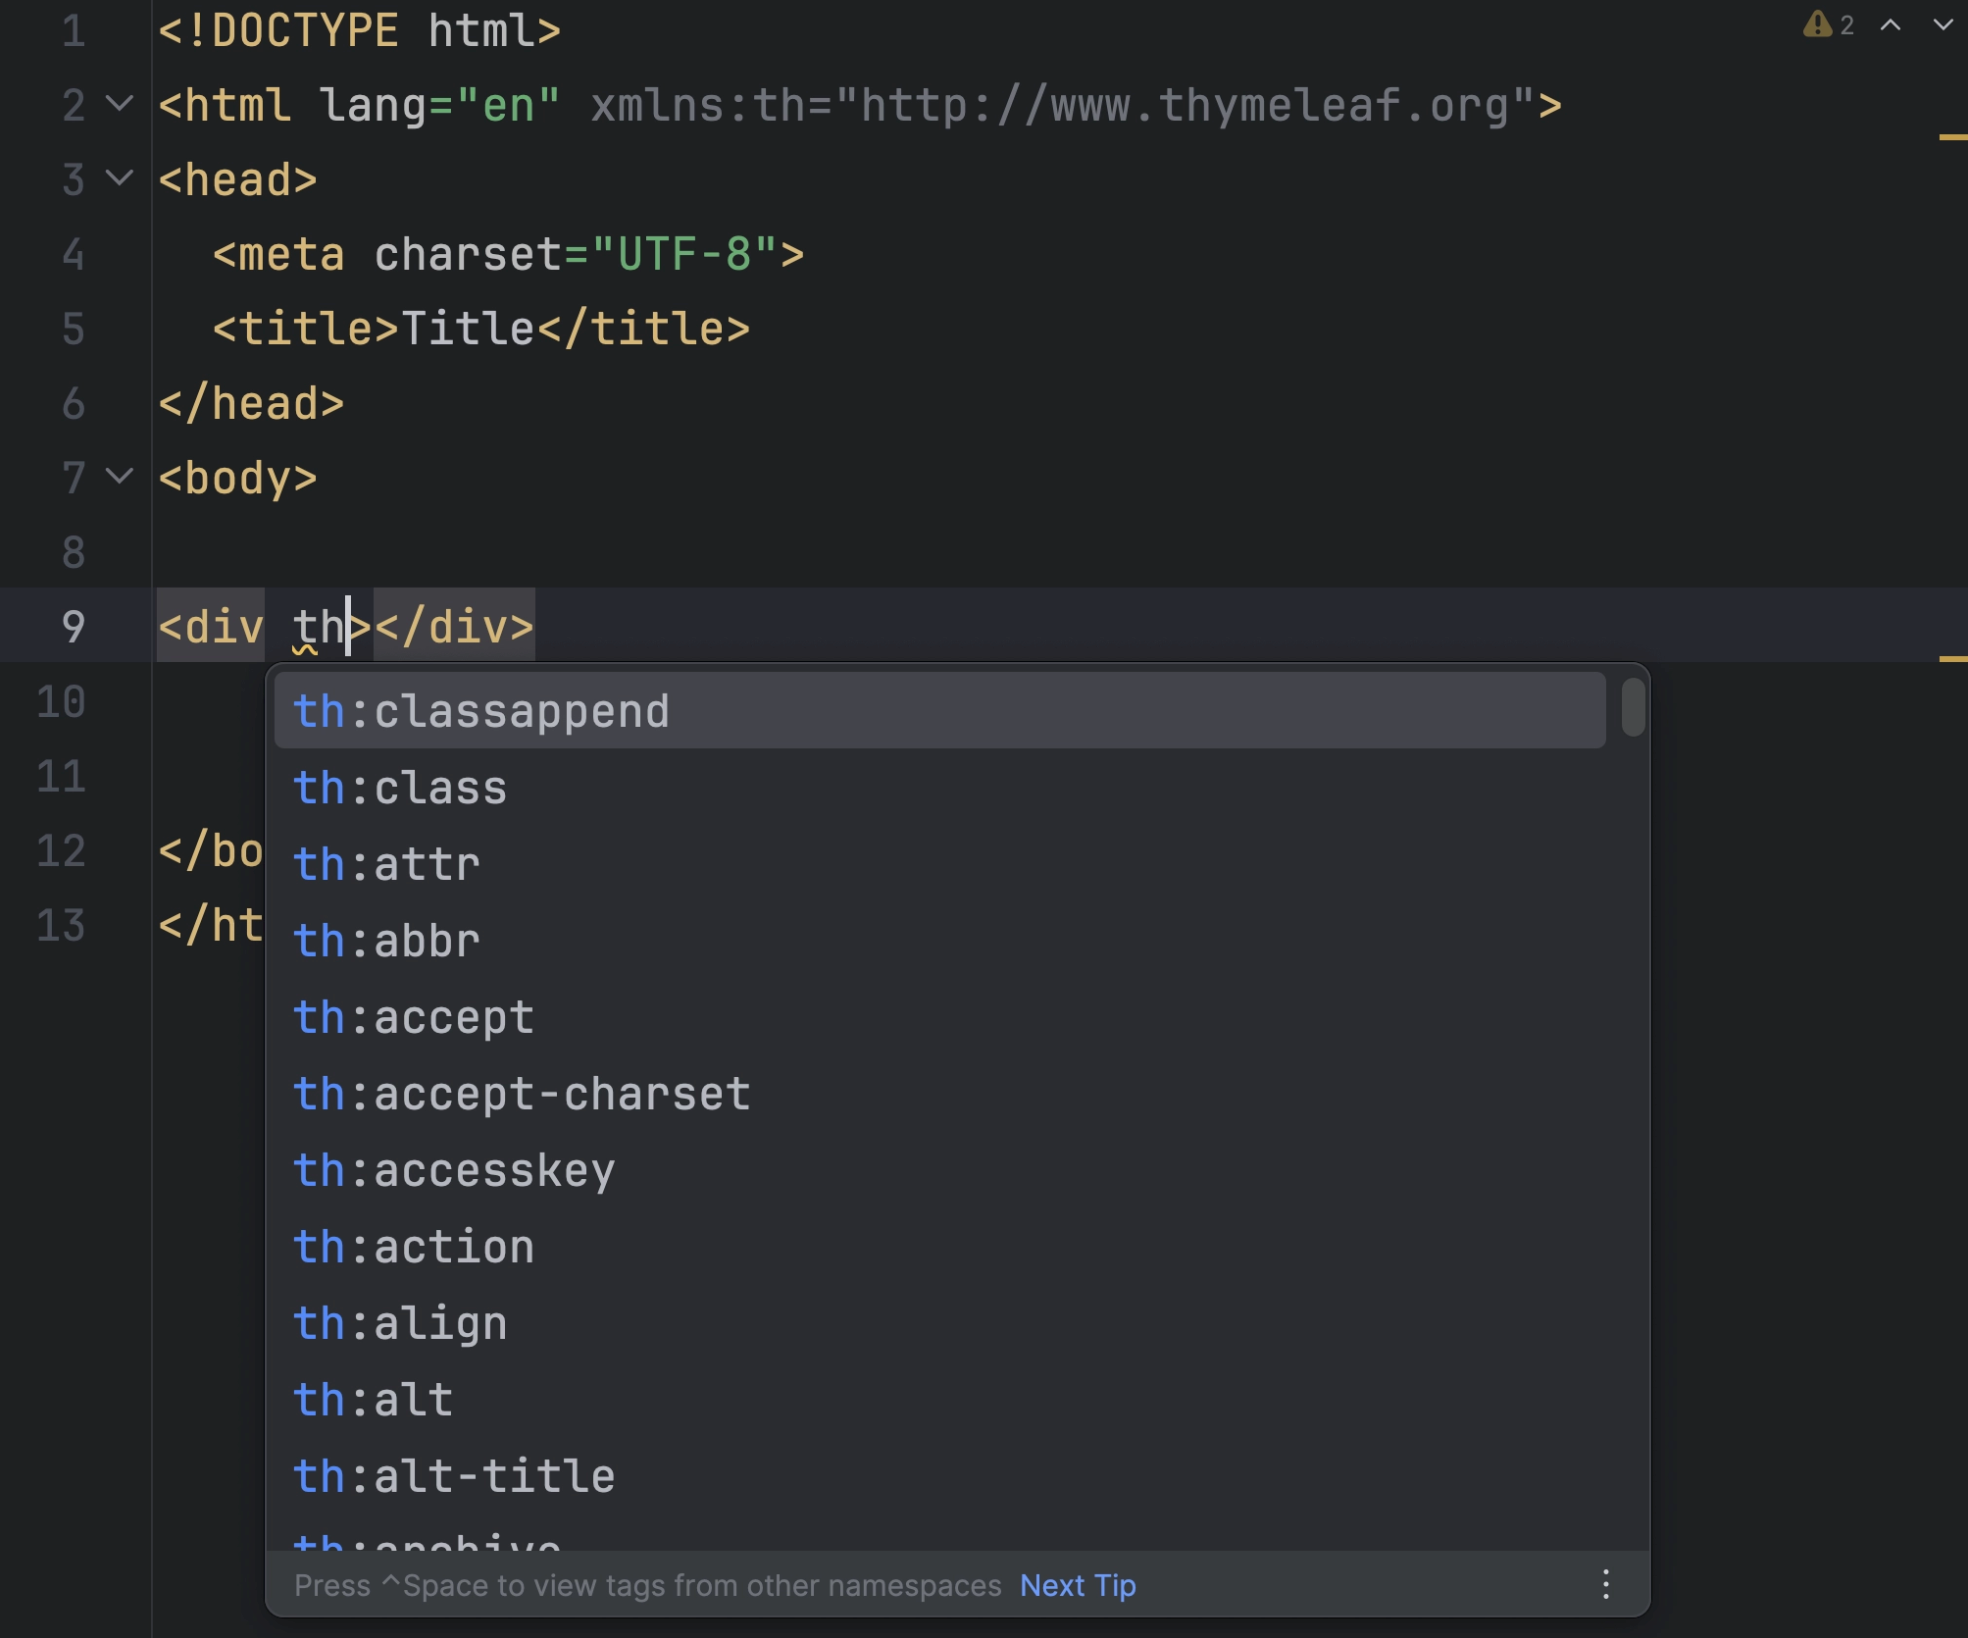Click line number 5 in the gutter

(73, 328)
